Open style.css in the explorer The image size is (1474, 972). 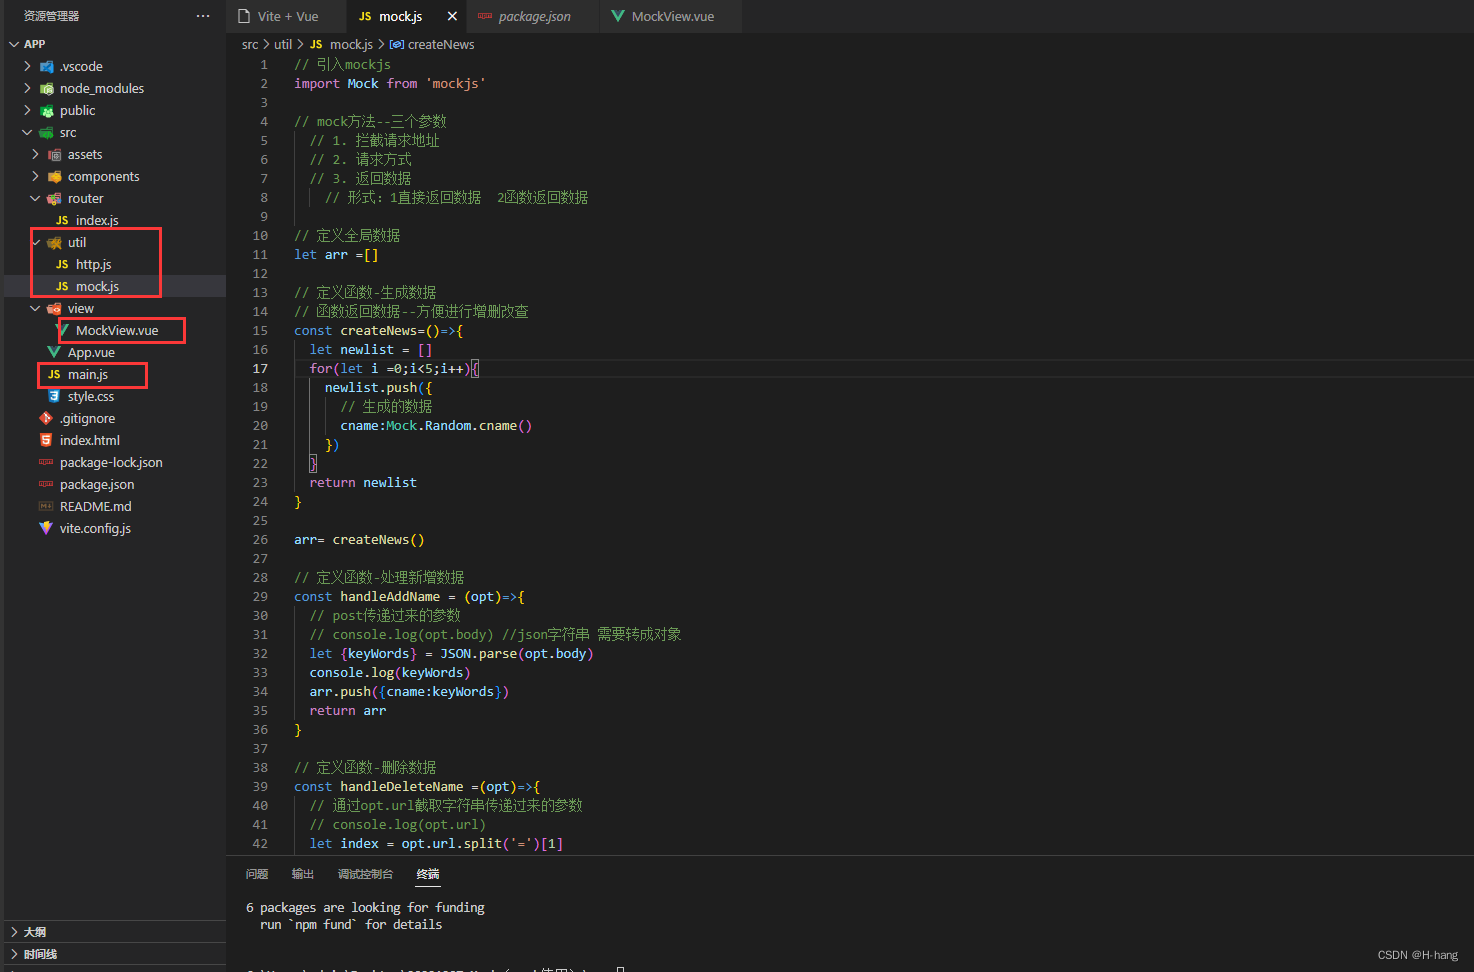point(91,396)
